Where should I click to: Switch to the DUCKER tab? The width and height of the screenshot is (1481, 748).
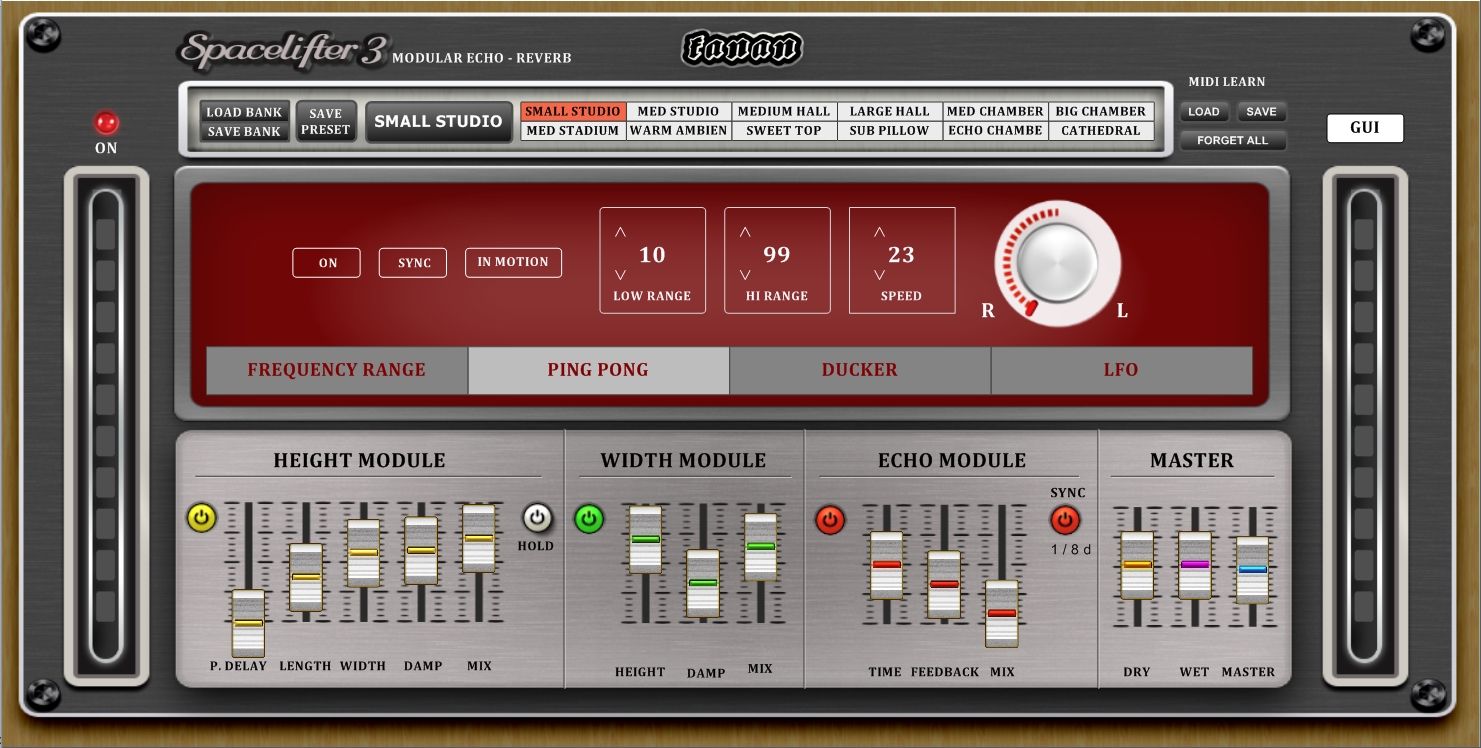(x=859, y=370)
